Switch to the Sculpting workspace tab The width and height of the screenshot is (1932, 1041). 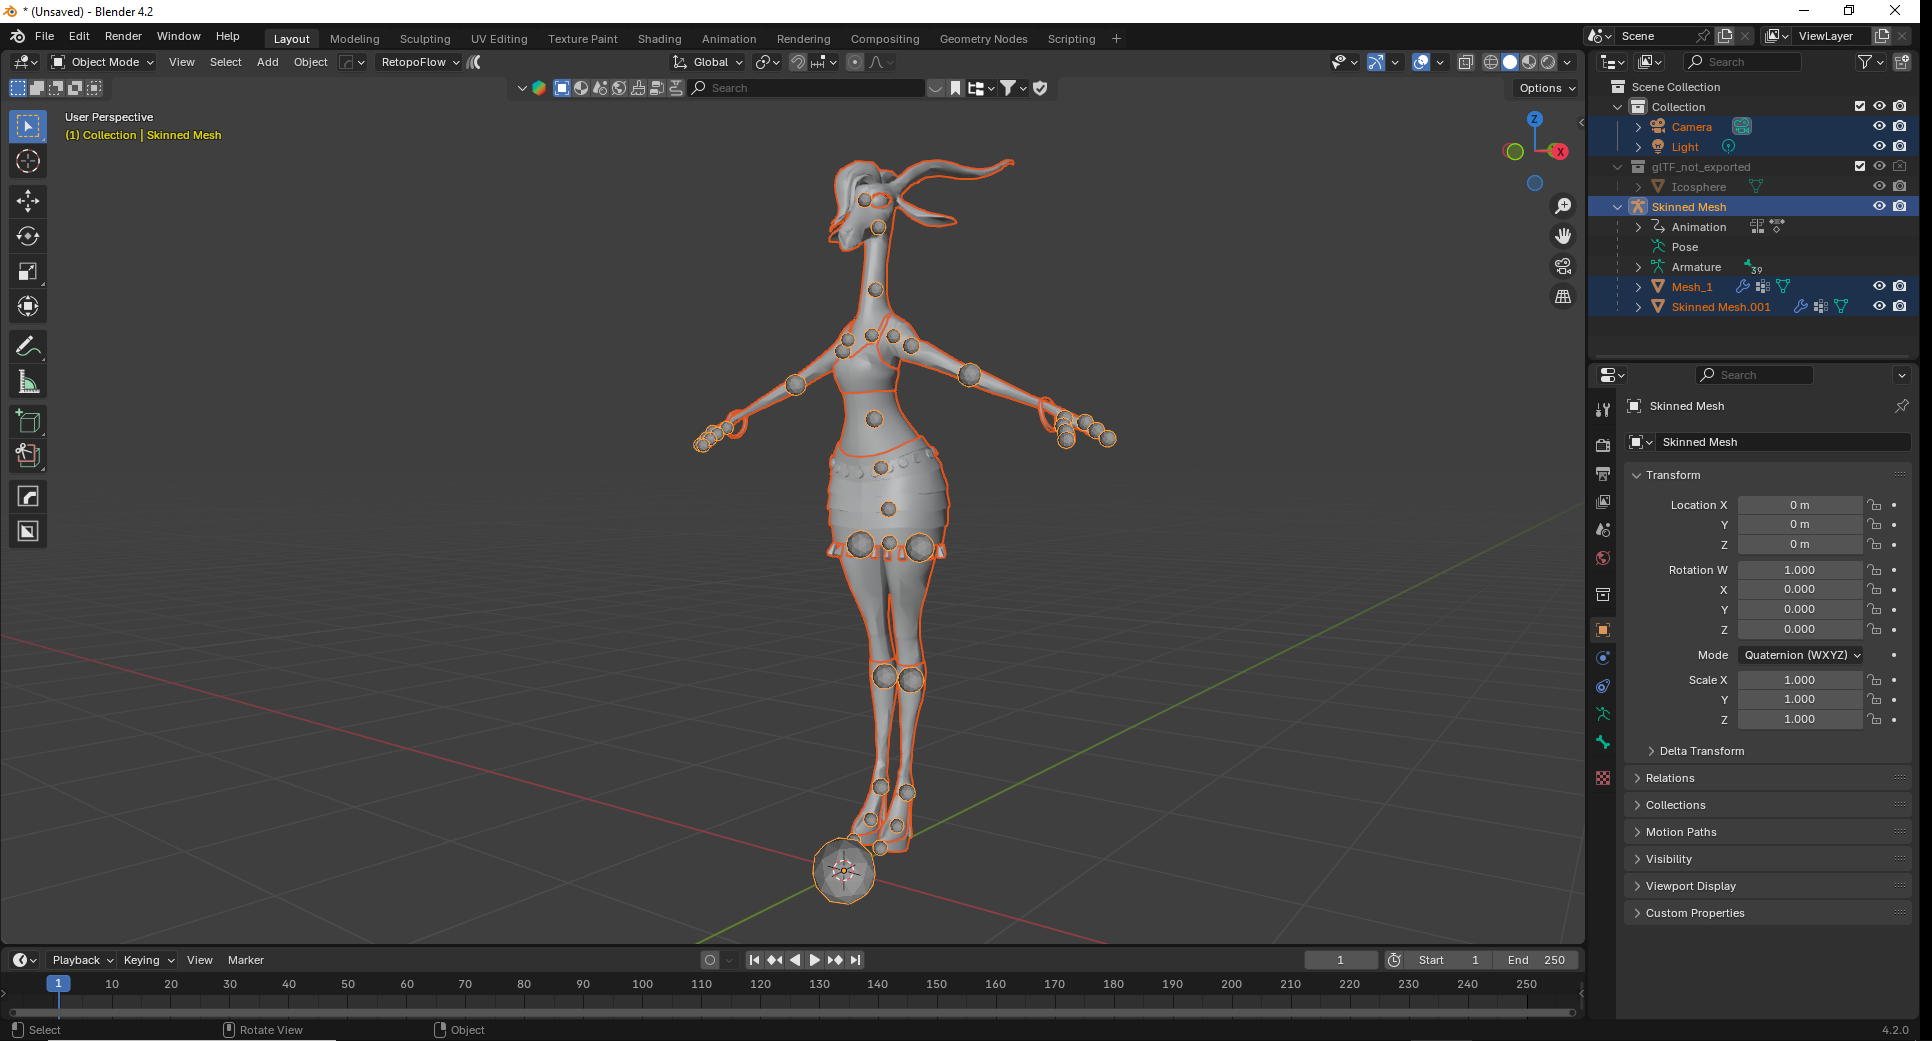click(425, 39)
